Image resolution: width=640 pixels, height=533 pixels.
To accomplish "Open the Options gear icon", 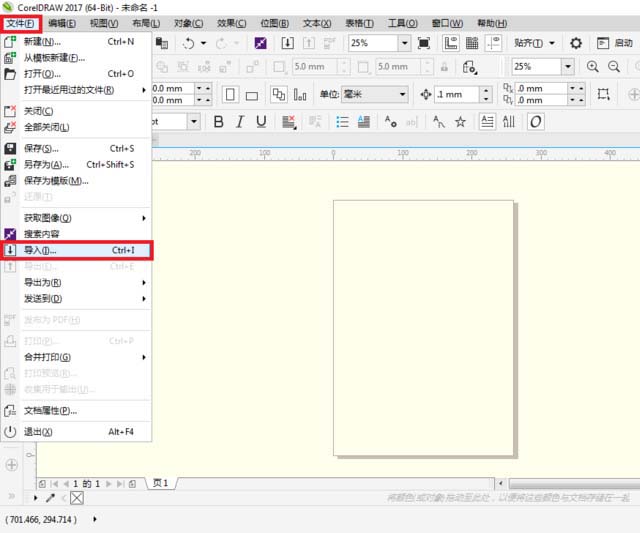I will [x=576, y=43].
